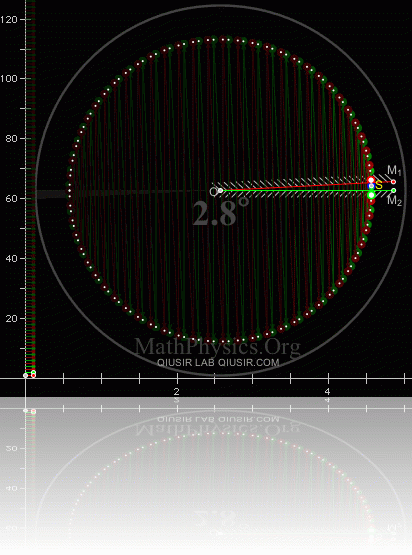Viewport: 412px width, 555px height.
Task: Select the small green endpoint M2
Action: (x=394, y=190)
